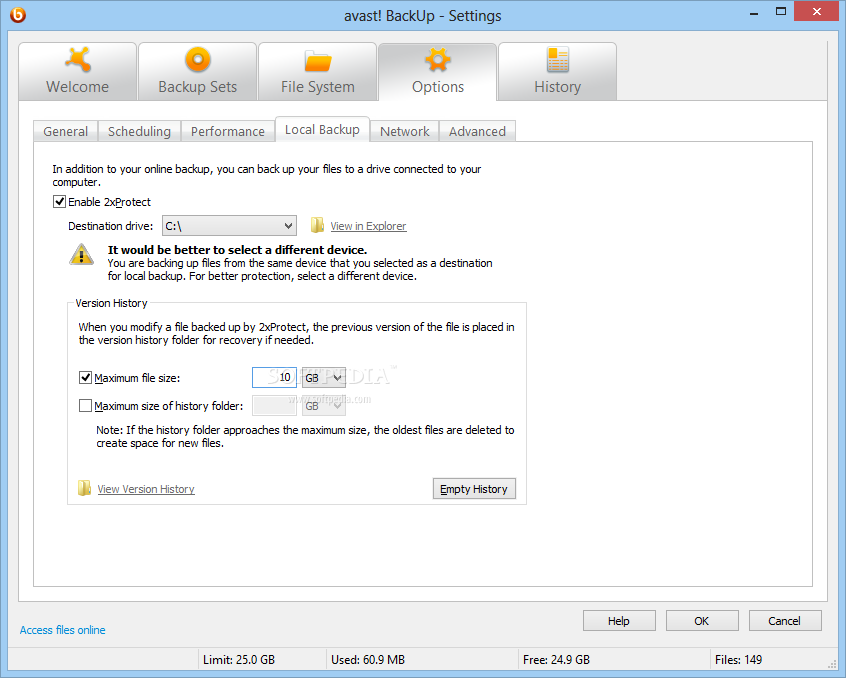Enable Maximum size of history folder checkbox
This screenshot has height=678, width=846.
point(85,406)
